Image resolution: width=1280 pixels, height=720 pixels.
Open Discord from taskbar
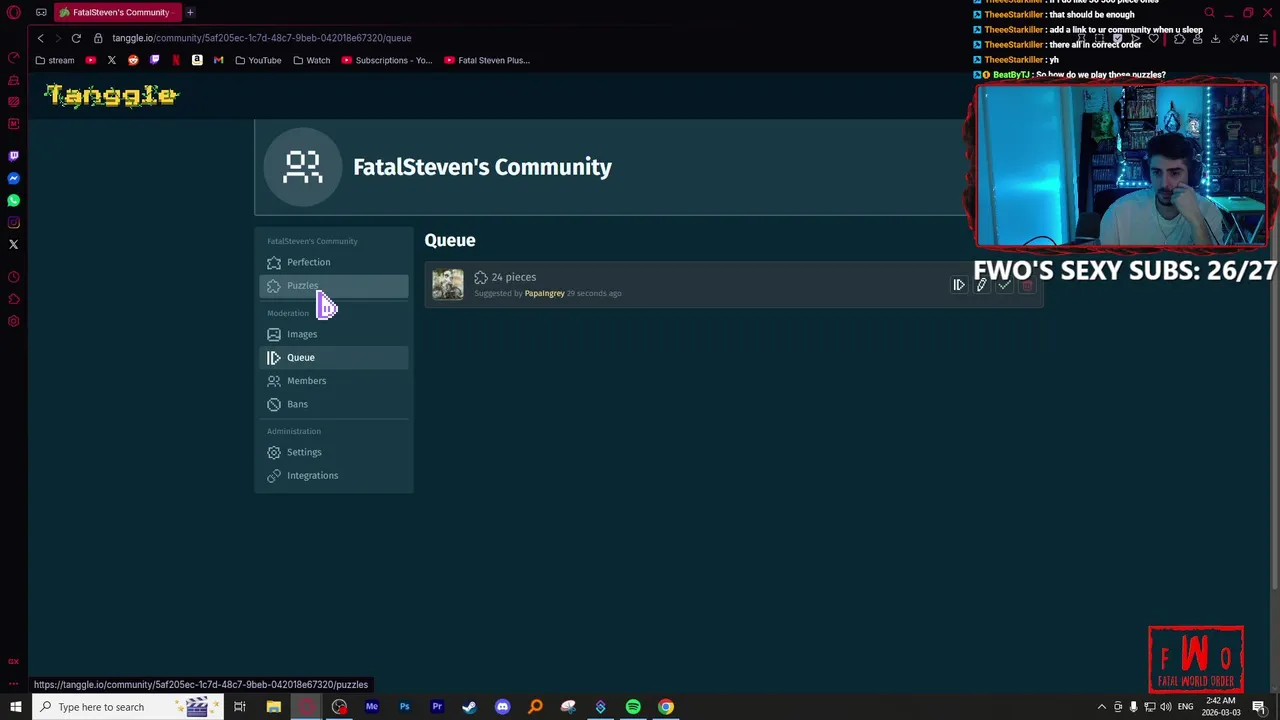[x=502, y=707]
